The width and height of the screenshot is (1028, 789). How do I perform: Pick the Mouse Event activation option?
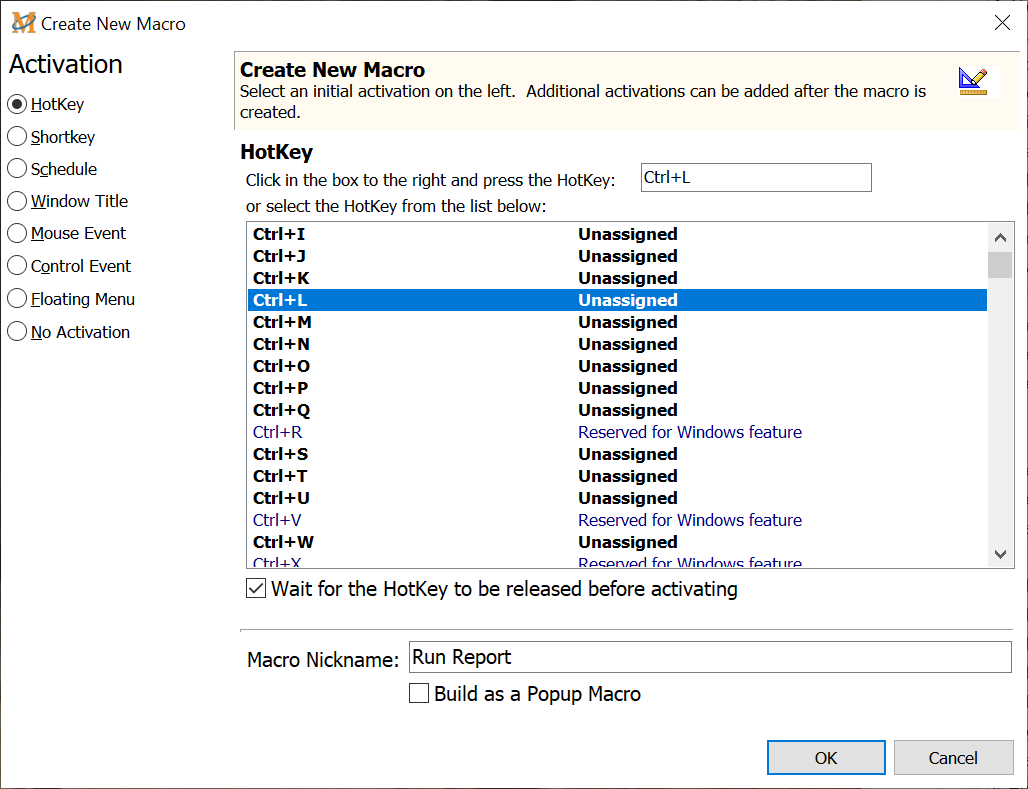click(17, 233)
